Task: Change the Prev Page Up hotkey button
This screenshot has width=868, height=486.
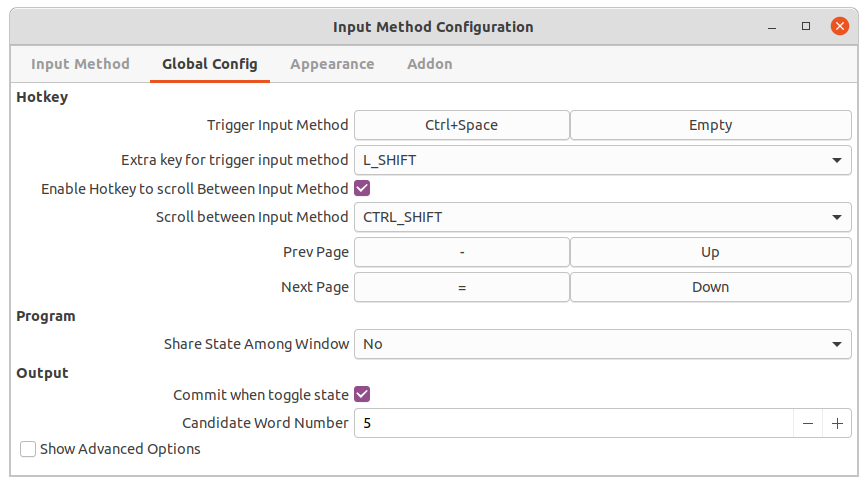Action: (x=711, y=252)
